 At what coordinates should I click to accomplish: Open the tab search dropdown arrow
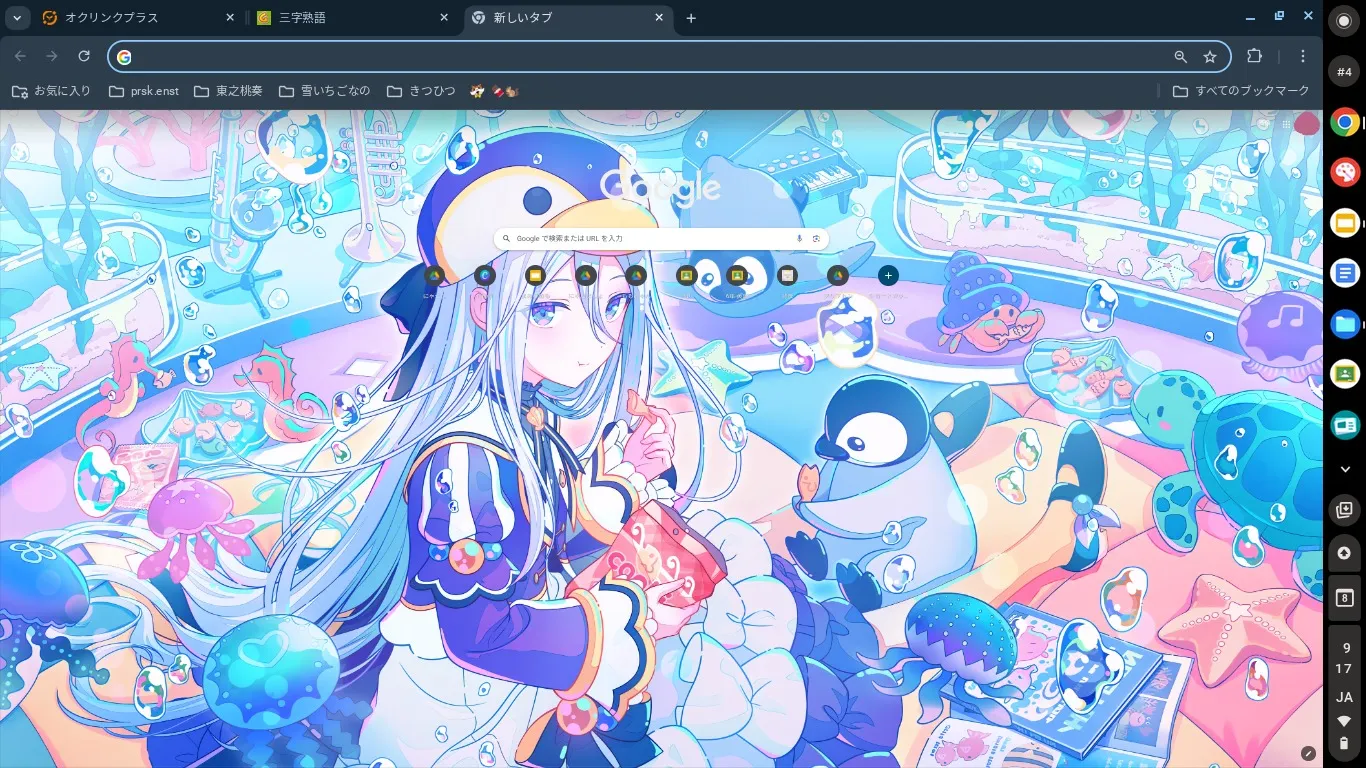click(17, 18)
